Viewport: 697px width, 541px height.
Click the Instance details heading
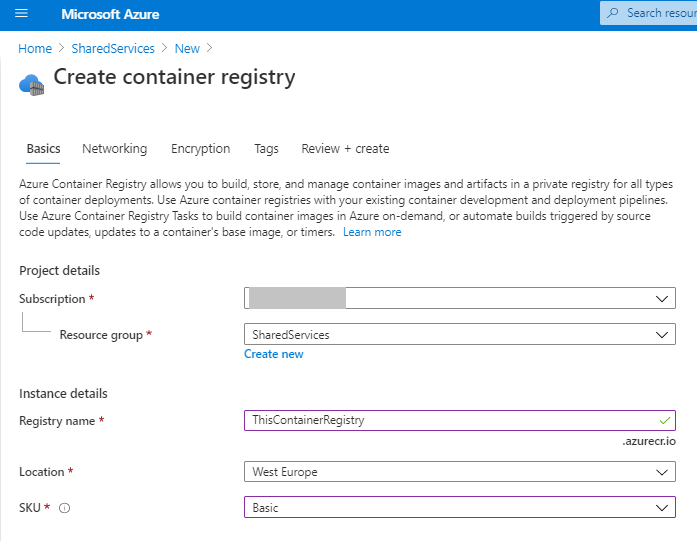click(x=63, y=393)
